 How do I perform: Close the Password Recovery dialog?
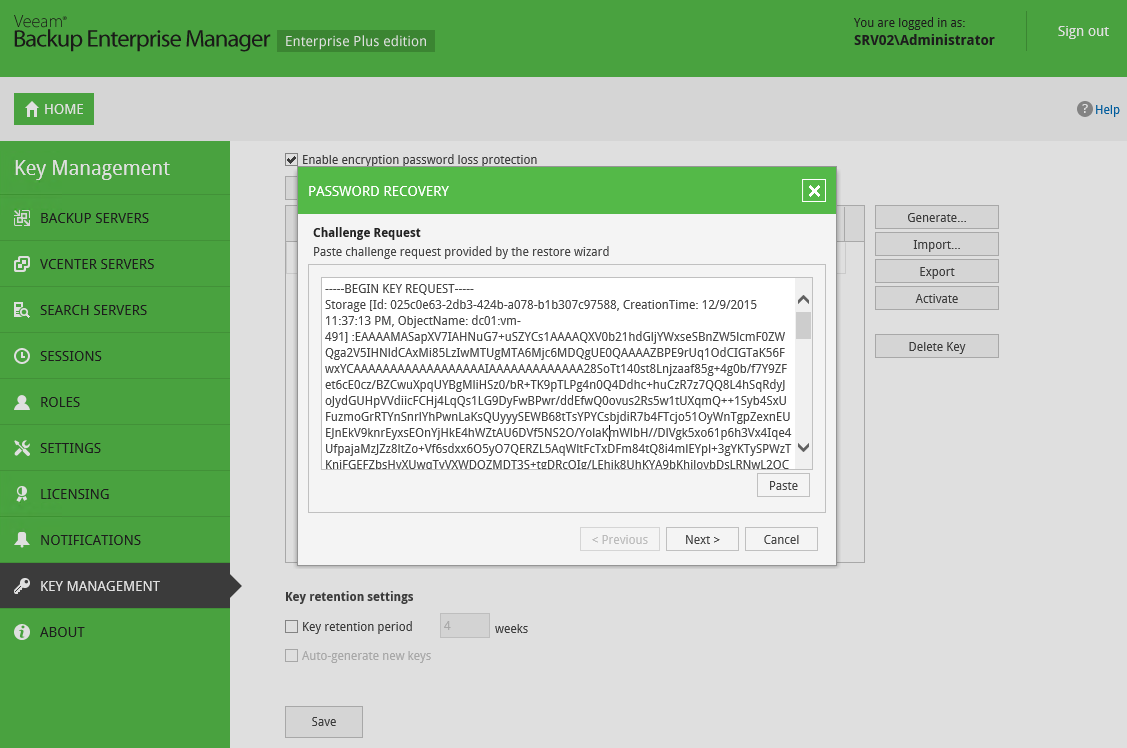[x=814, y=191]
